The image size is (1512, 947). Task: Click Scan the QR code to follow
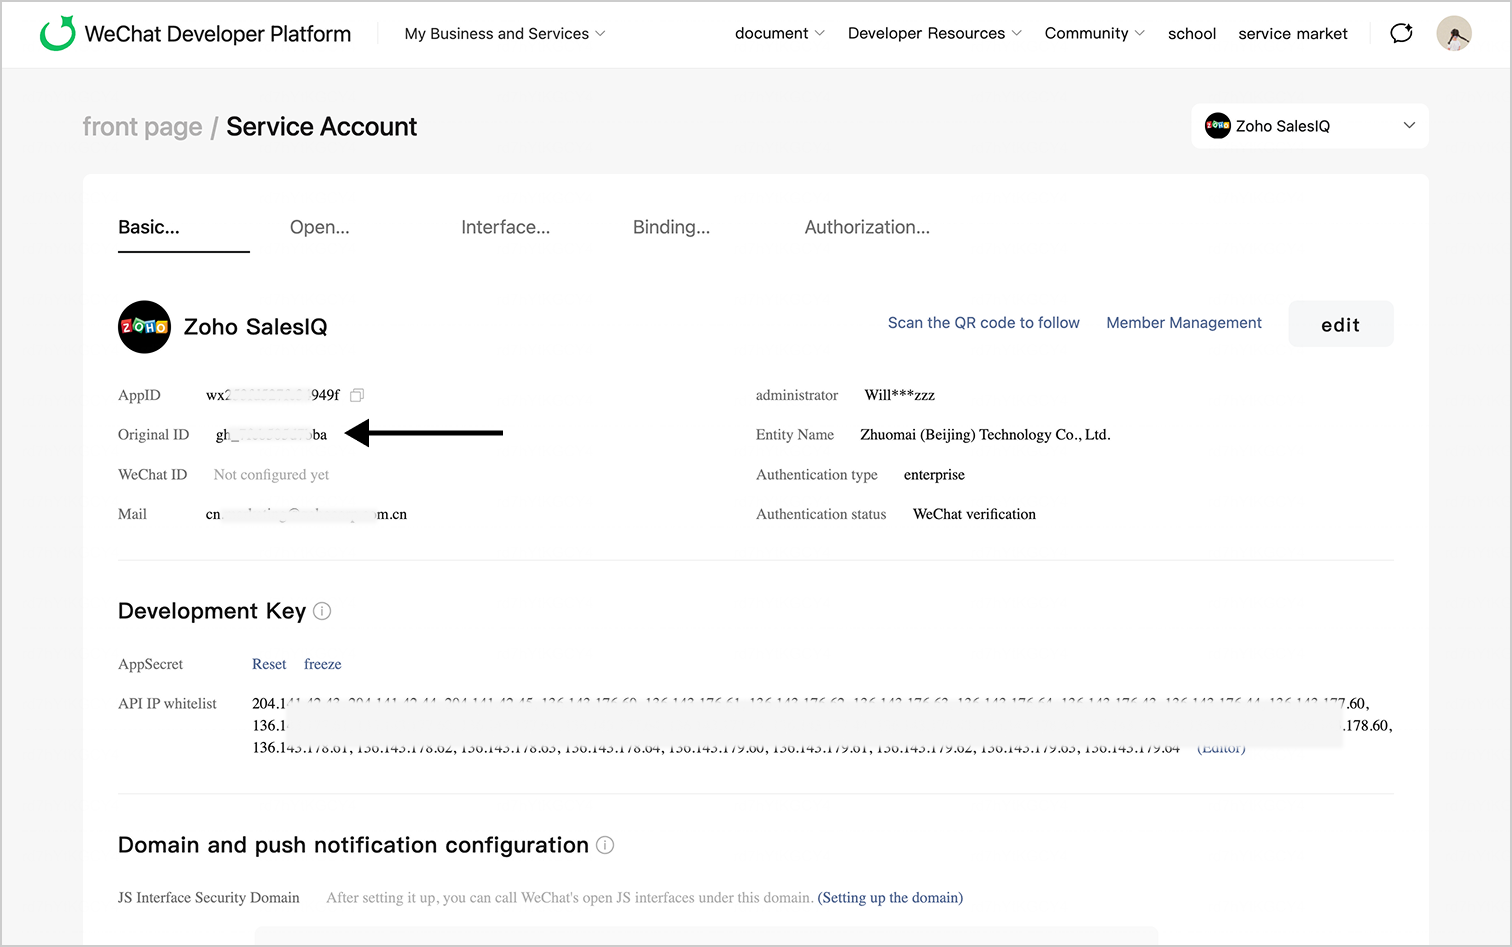pyautogui.click(x=983, y=323)
